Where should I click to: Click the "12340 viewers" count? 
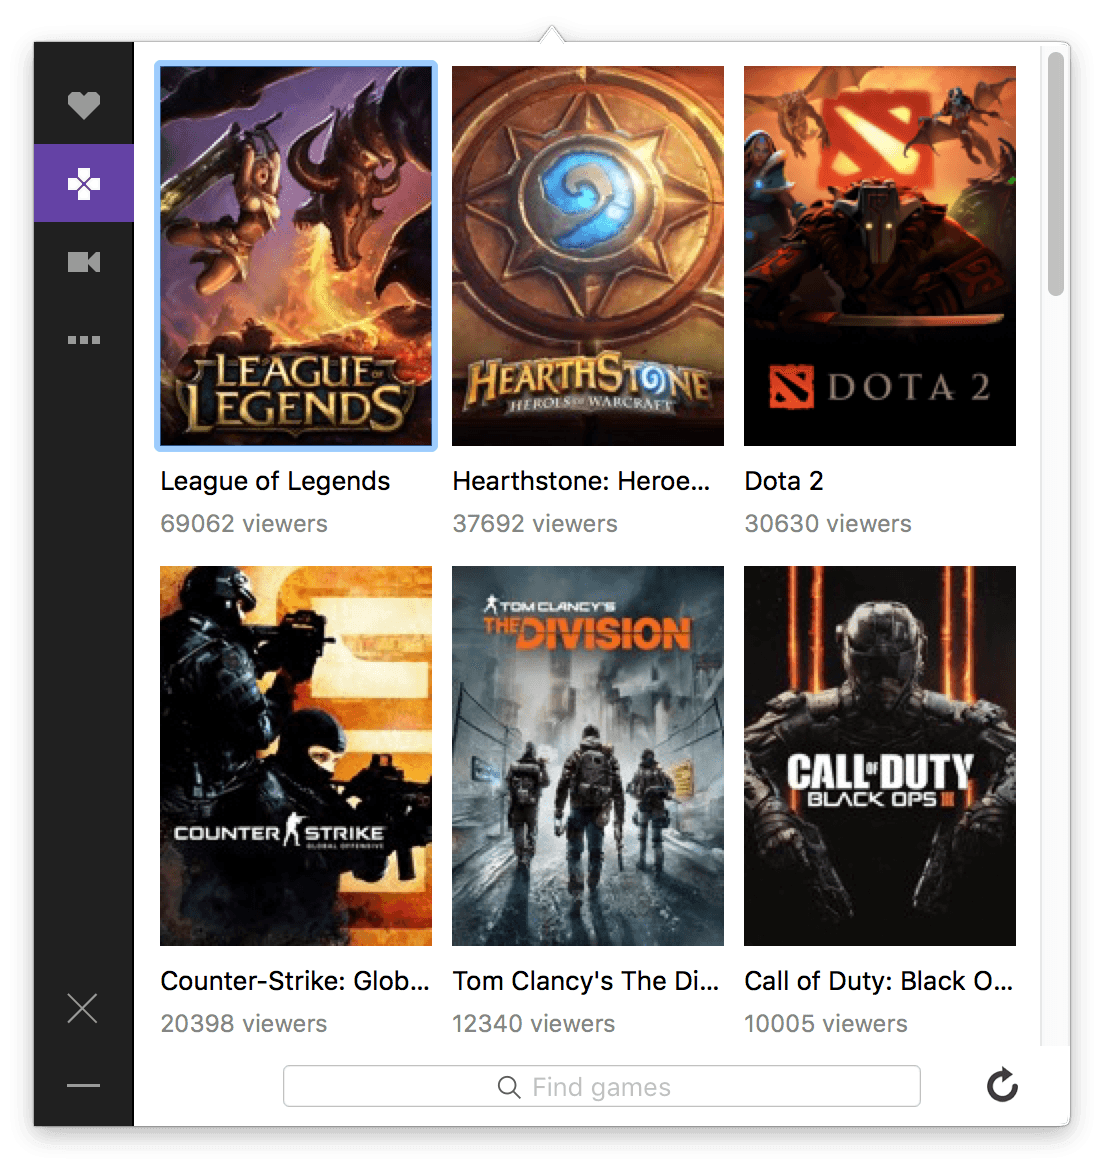[533, 1023]
